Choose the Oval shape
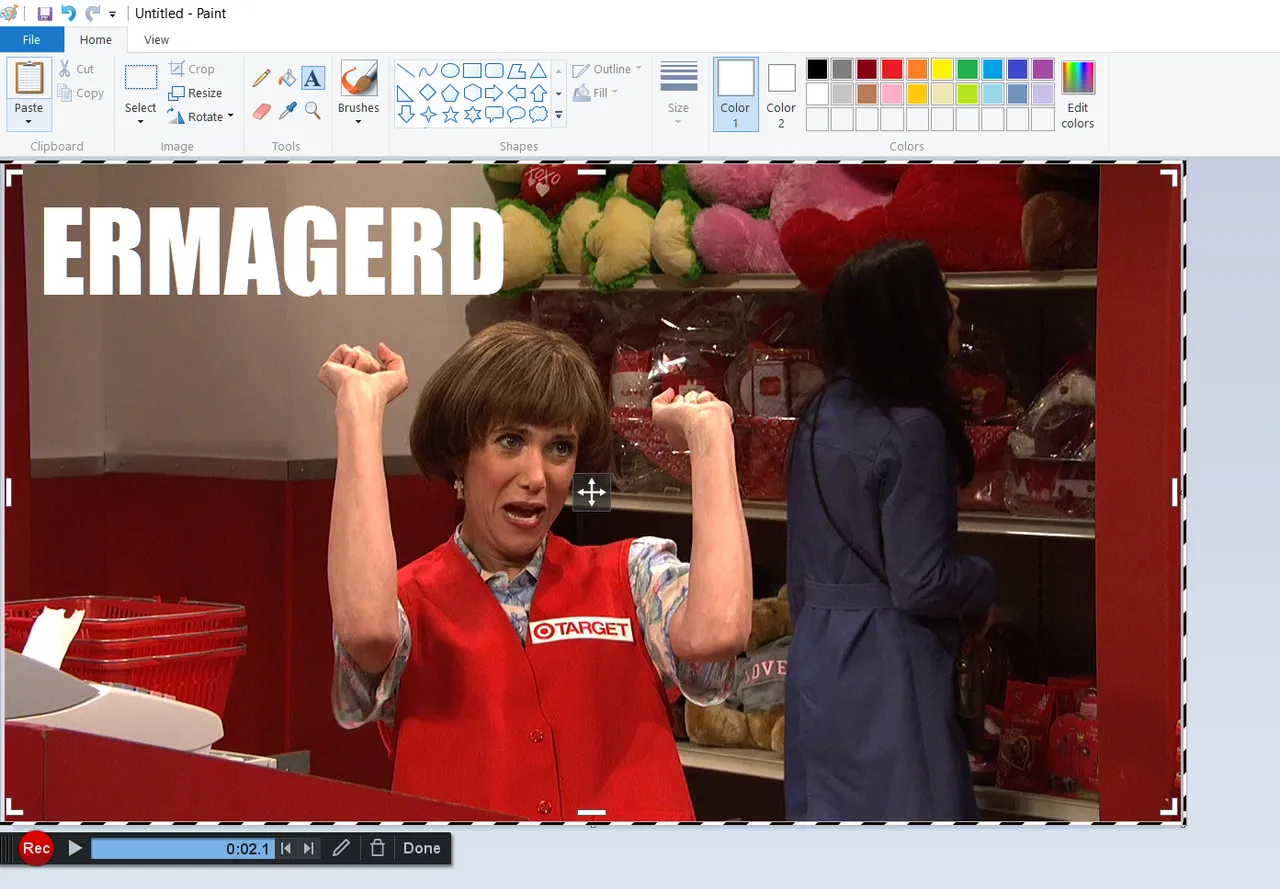The image size is (1280, 889). coord(450,71)
